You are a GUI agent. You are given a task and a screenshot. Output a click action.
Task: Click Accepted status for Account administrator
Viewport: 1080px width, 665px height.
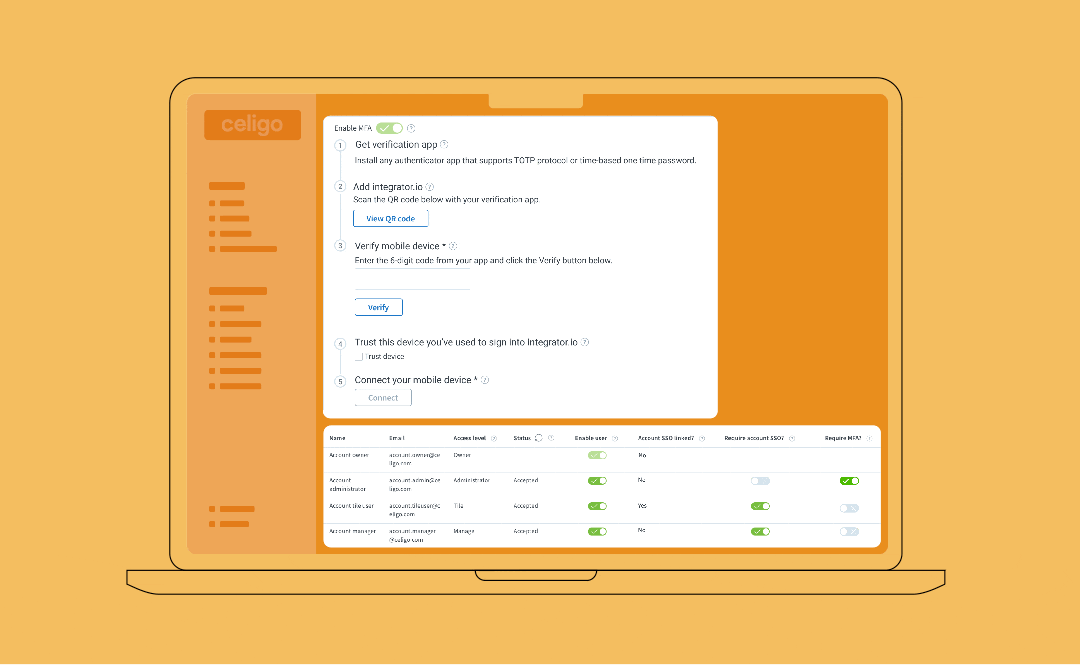pyautogui.click(x=526, y=480)
